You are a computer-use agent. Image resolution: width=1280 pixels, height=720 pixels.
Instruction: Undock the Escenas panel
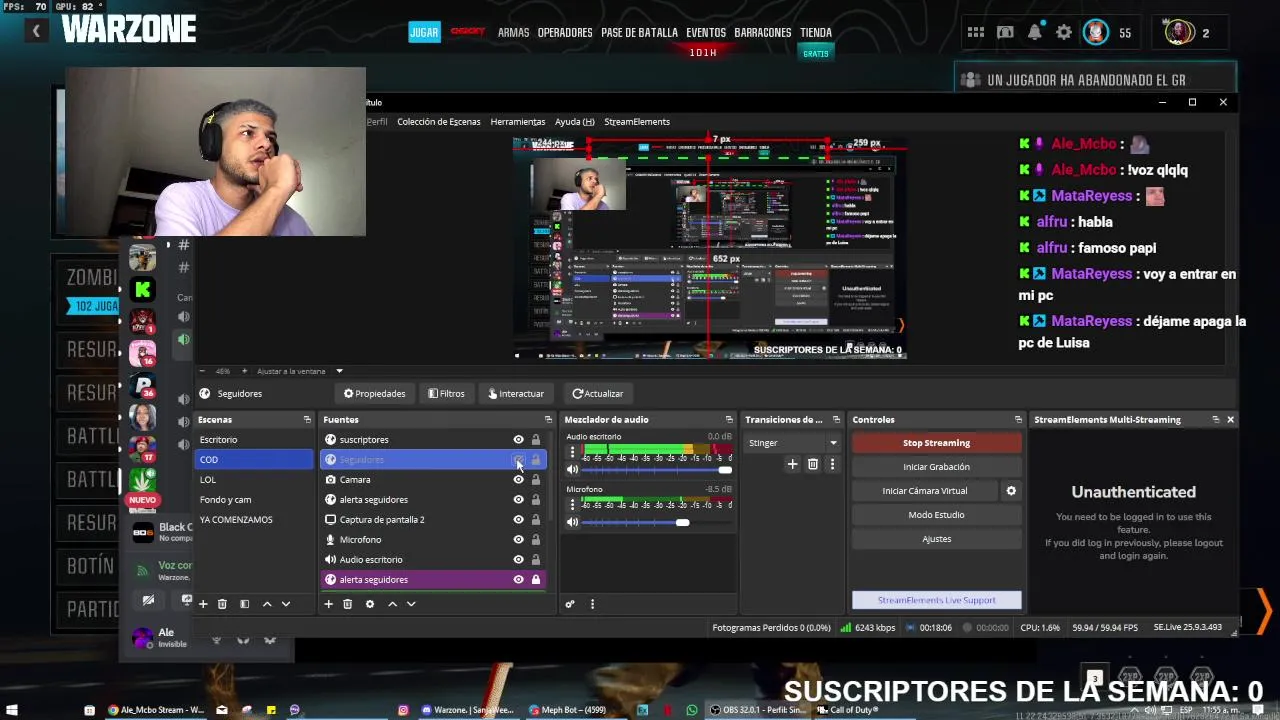pyautogui.click(x=307, y=420)
